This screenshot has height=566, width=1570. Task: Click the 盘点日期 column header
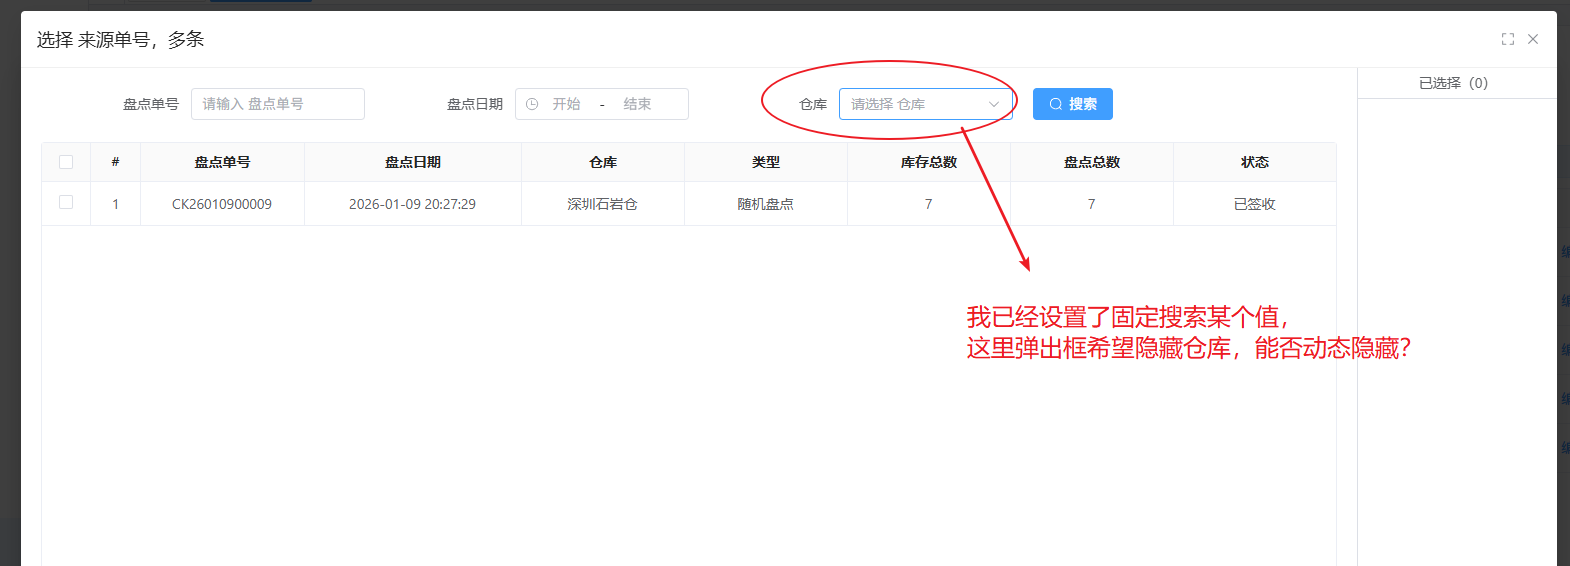[x=412, y=162]
